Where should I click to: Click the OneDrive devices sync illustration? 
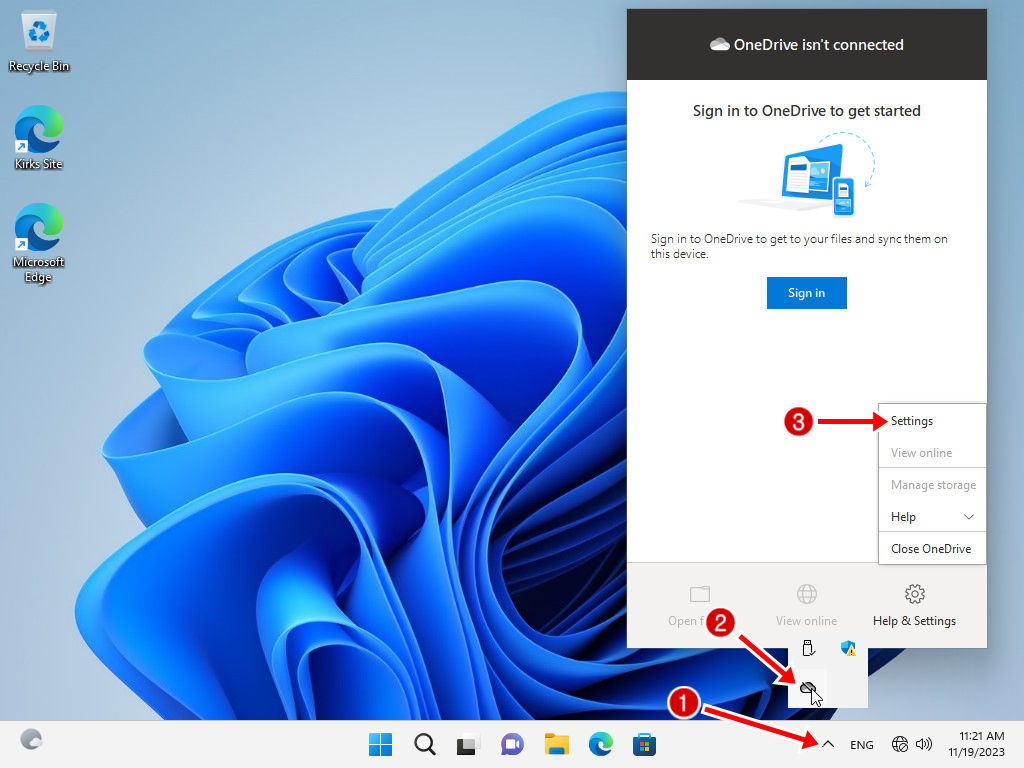pos(807,175)
